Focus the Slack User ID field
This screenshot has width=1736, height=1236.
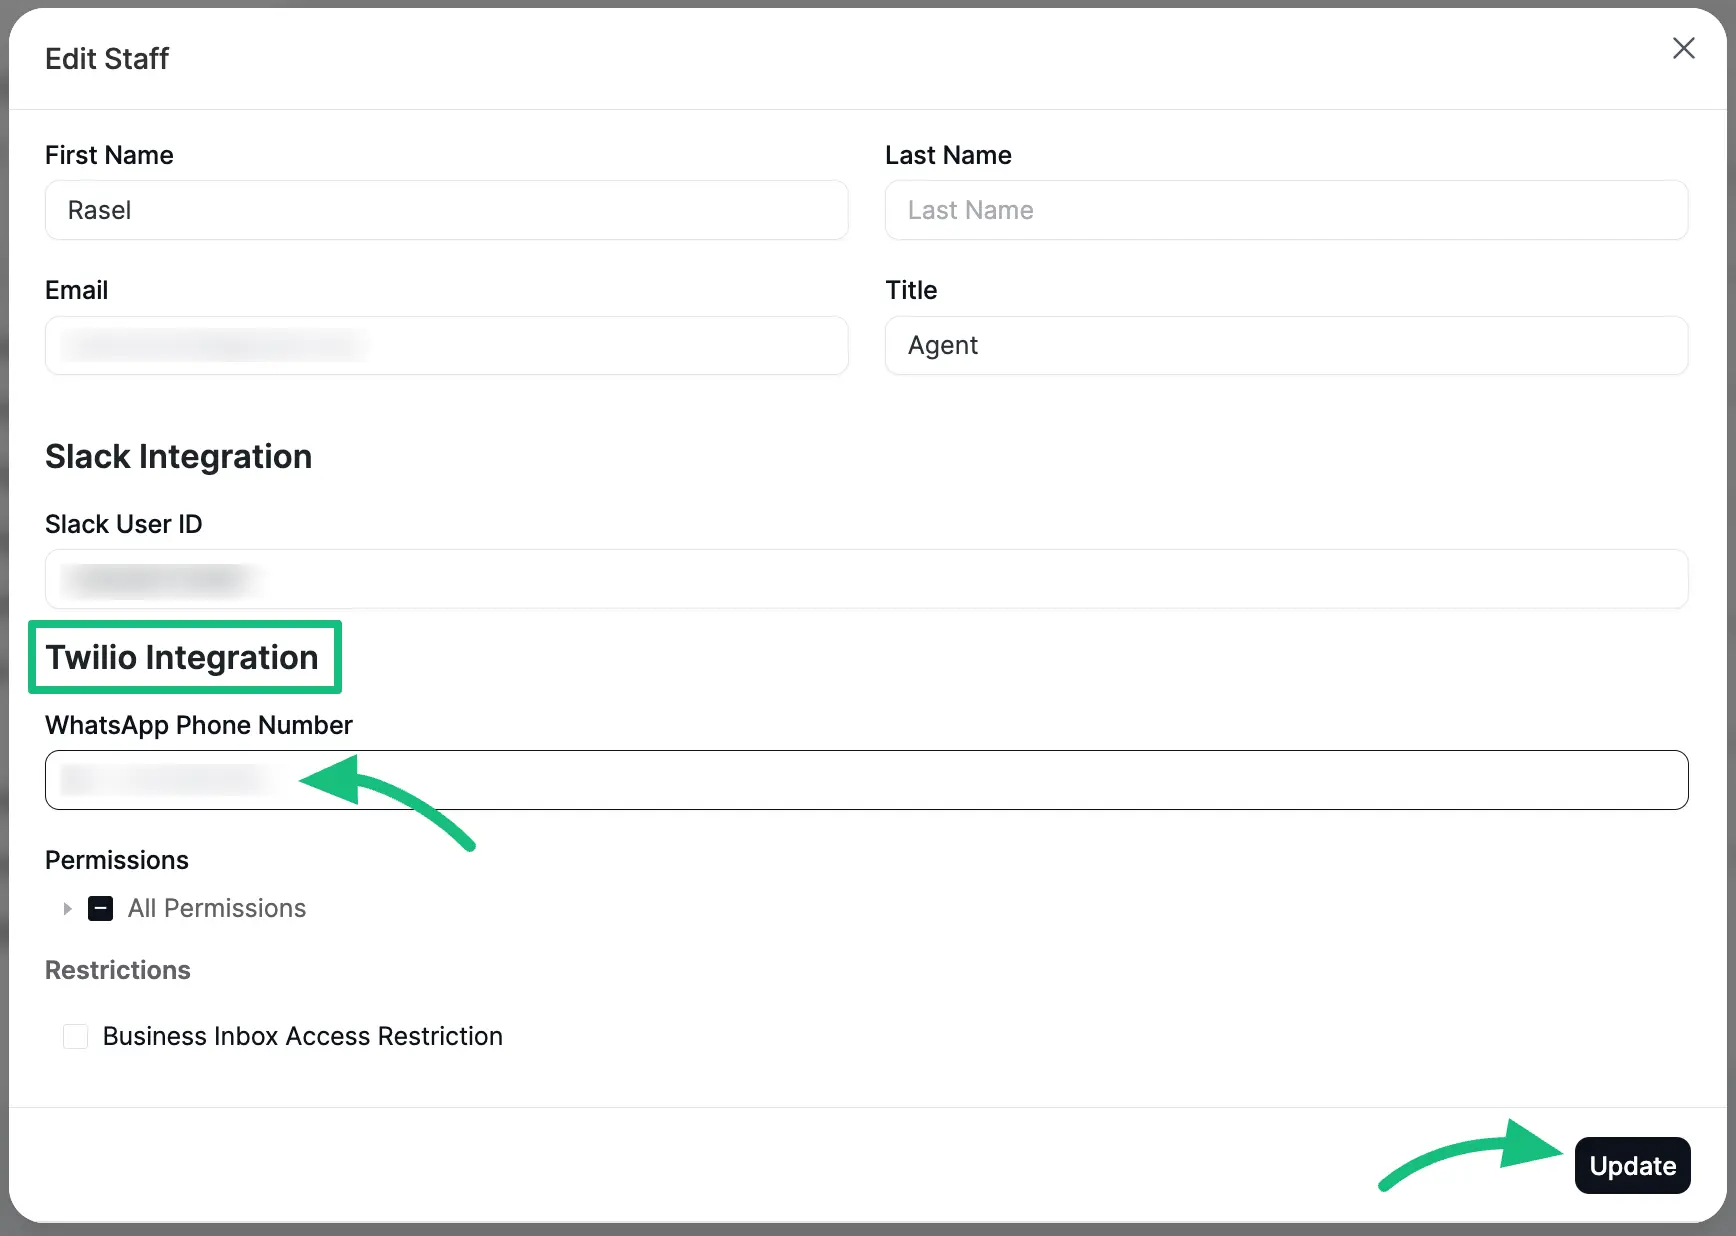(866, 579)
